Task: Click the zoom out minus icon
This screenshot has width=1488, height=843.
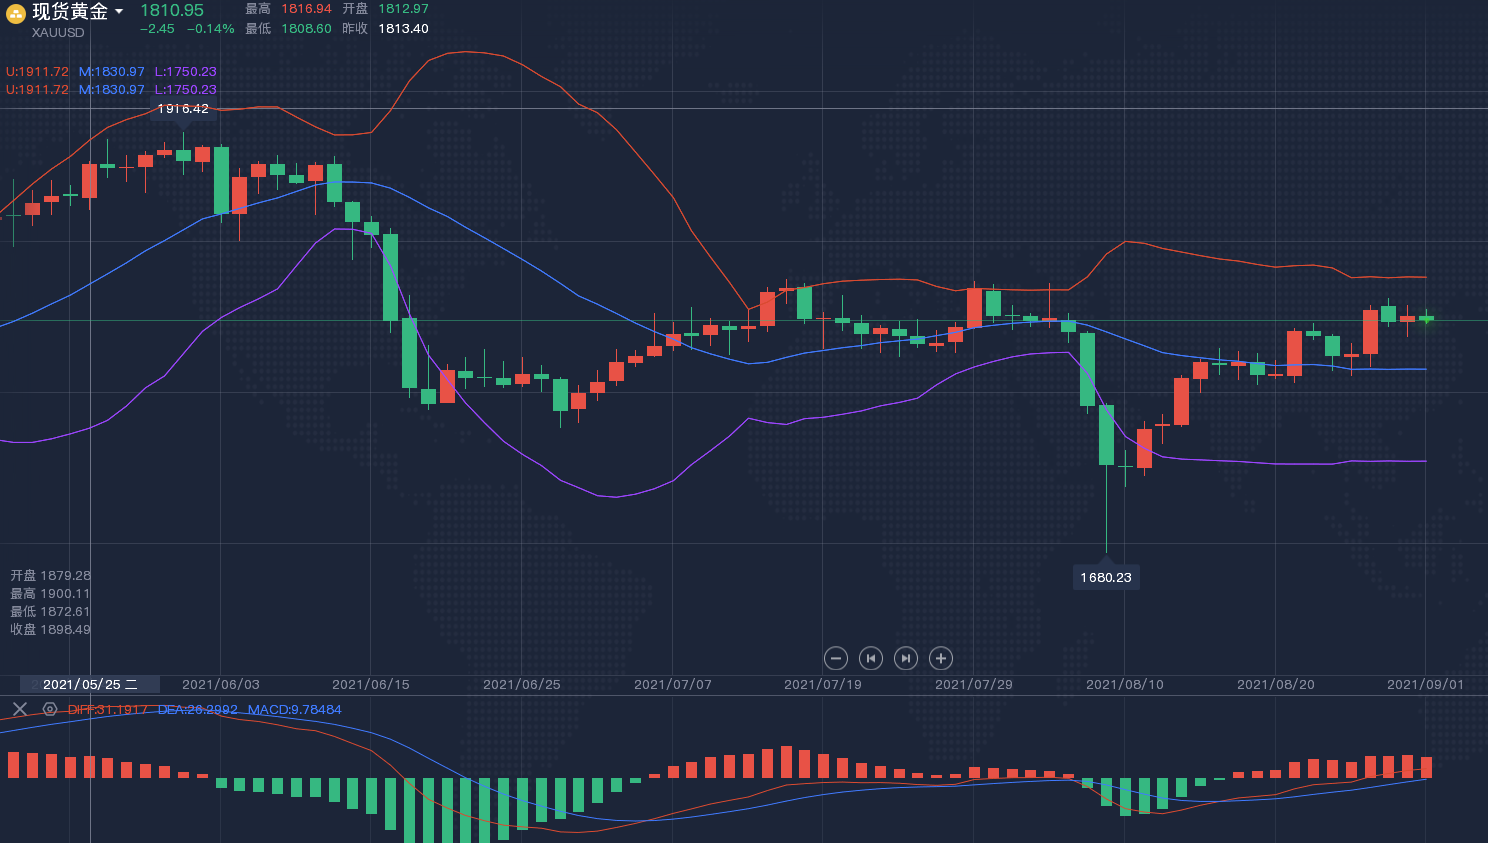Action: (x=836, y=658)
